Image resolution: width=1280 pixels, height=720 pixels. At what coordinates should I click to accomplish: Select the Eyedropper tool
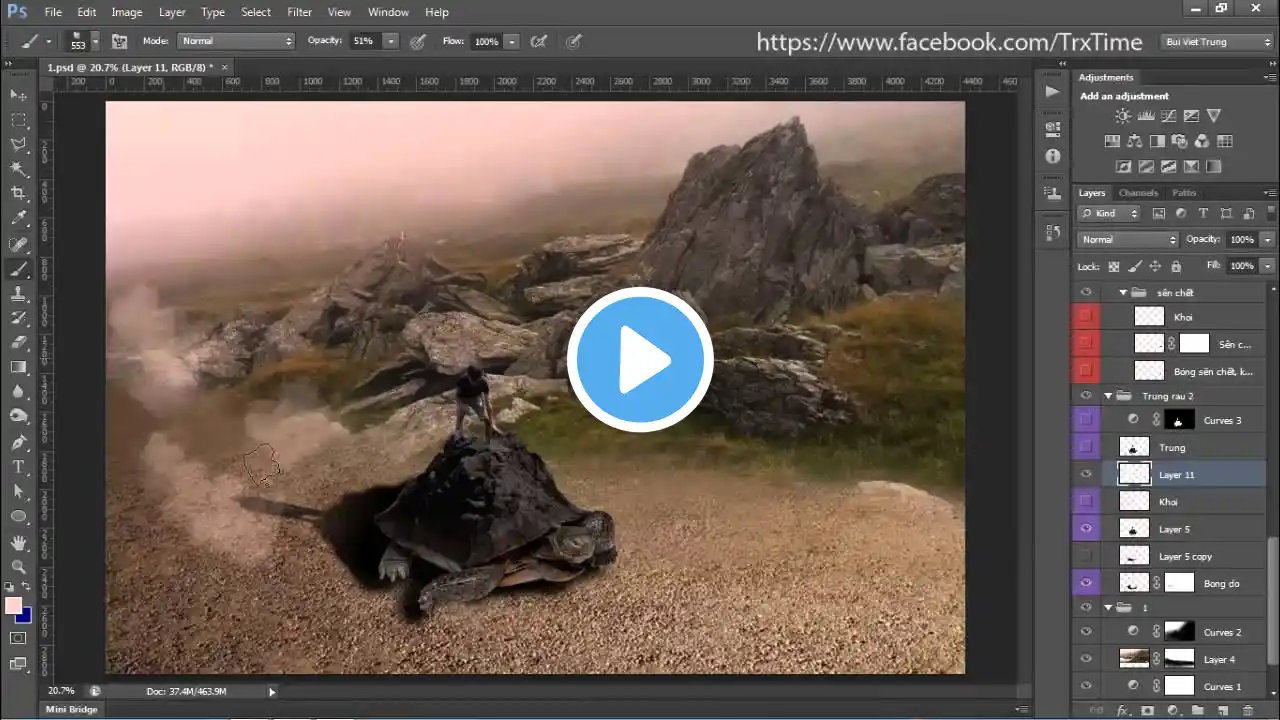point(19,218)
